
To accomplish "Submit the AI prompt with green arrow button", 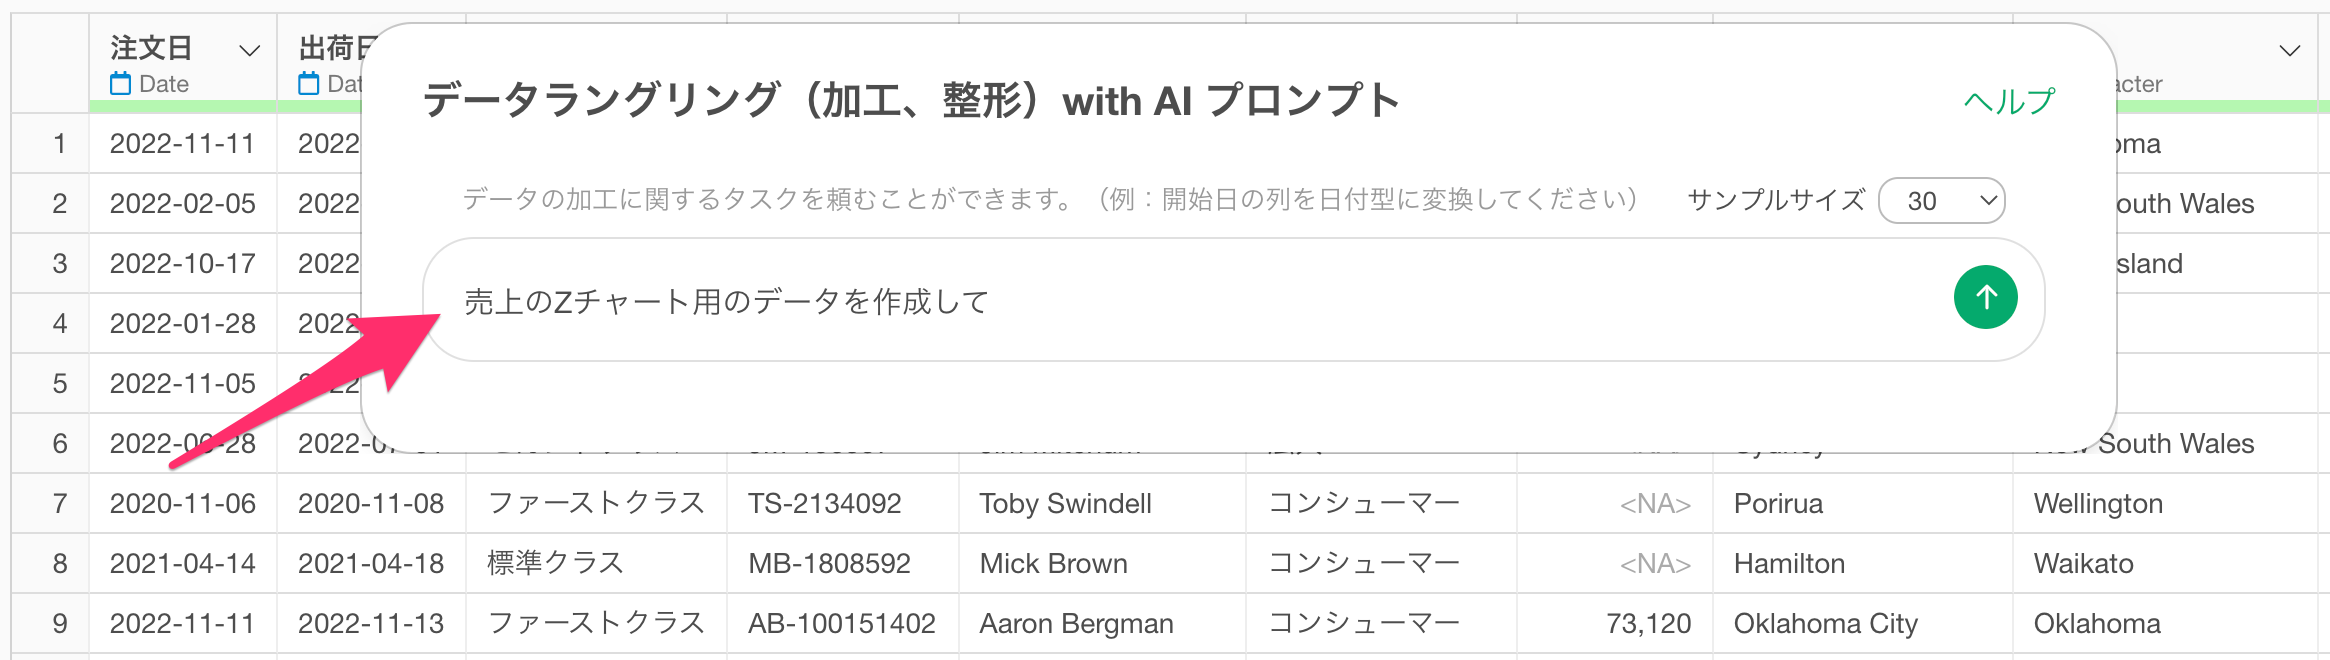I will click(1985, 298).
